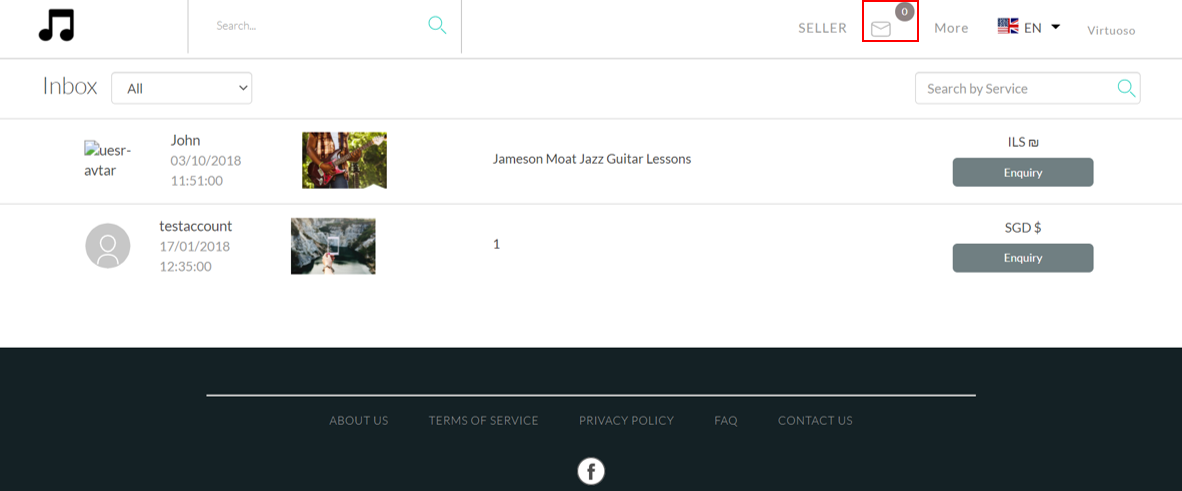Open the Inbox filter dropdown set to All
This screenshot has height=491, width=1182.
coord(182,88)
